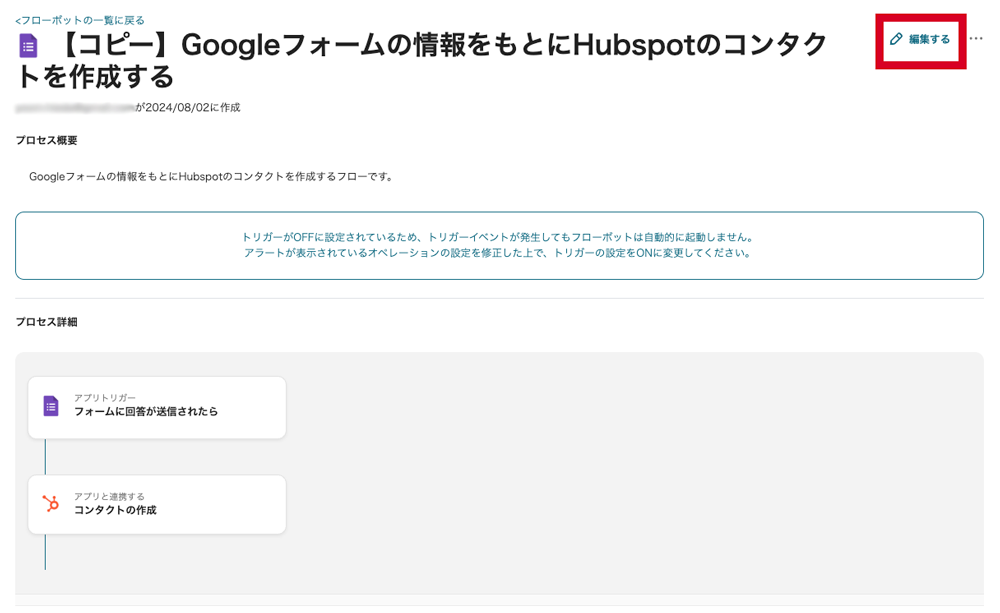Viewport: 1000px width, 613px height.
Task: Click the アプリトリガー label
Action: (105, 398)
